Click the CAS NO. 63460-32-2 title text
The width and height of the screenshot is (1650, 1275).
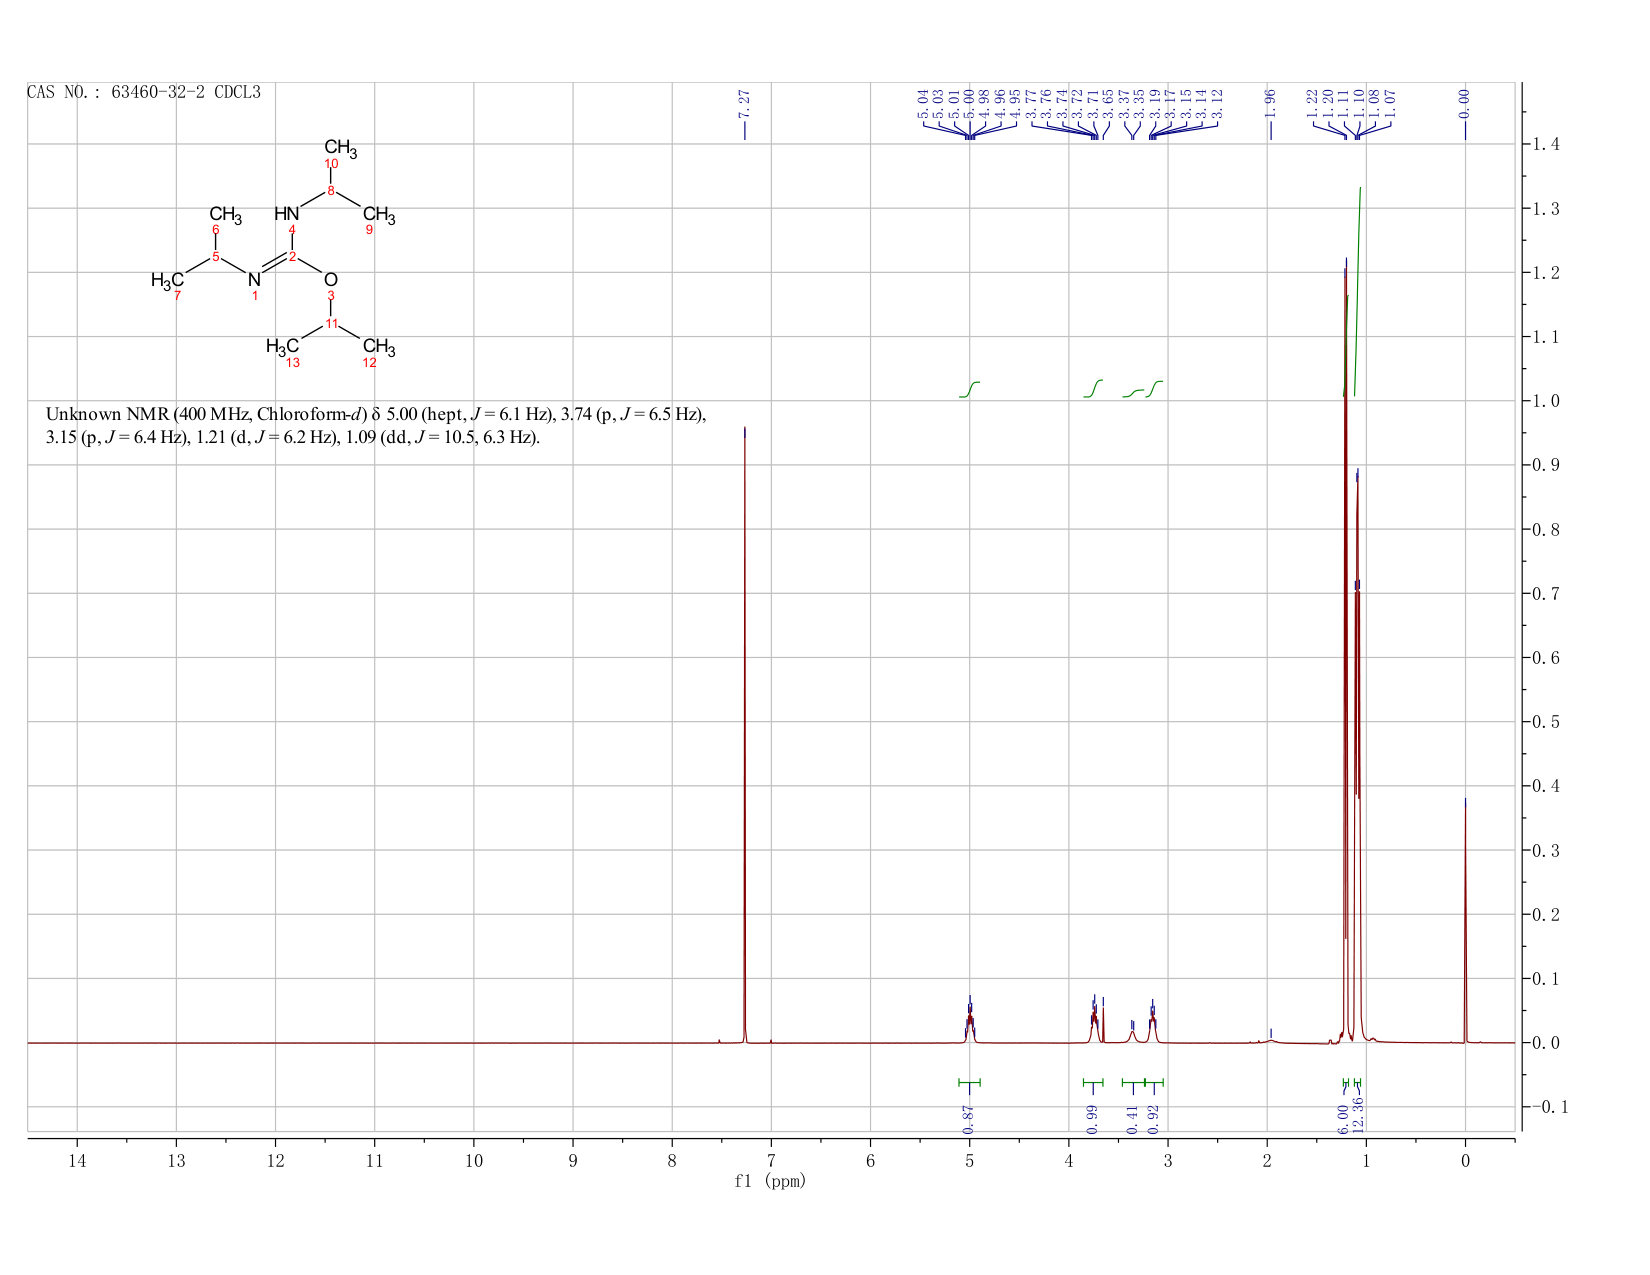144,92
